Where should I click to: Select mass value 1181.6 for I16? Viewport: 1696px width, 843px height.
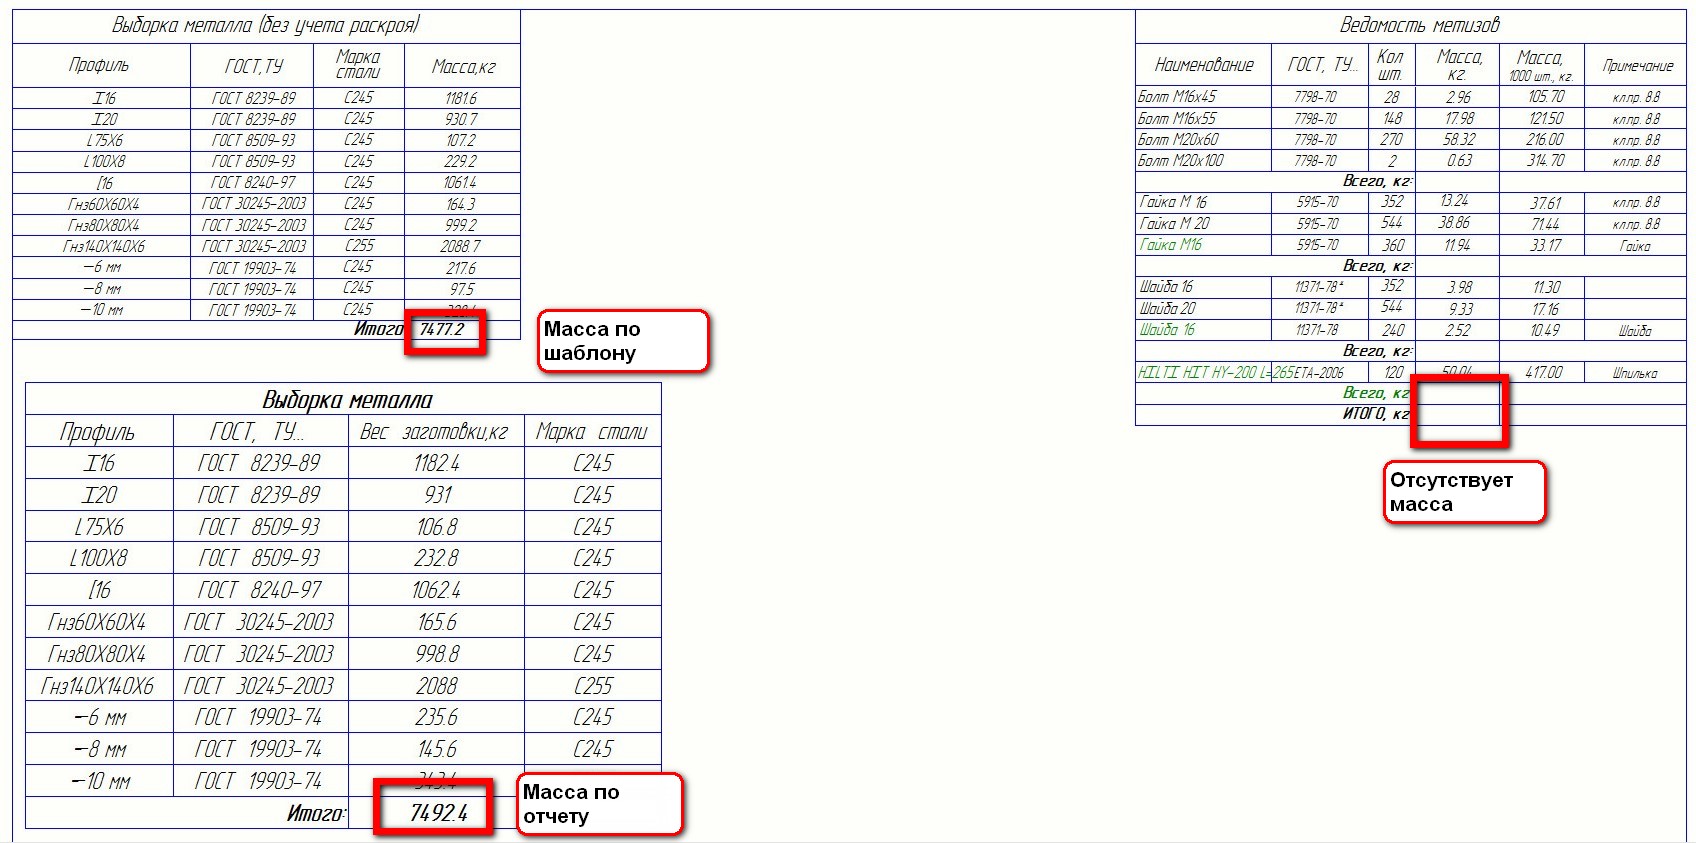(x=461, y=98)
